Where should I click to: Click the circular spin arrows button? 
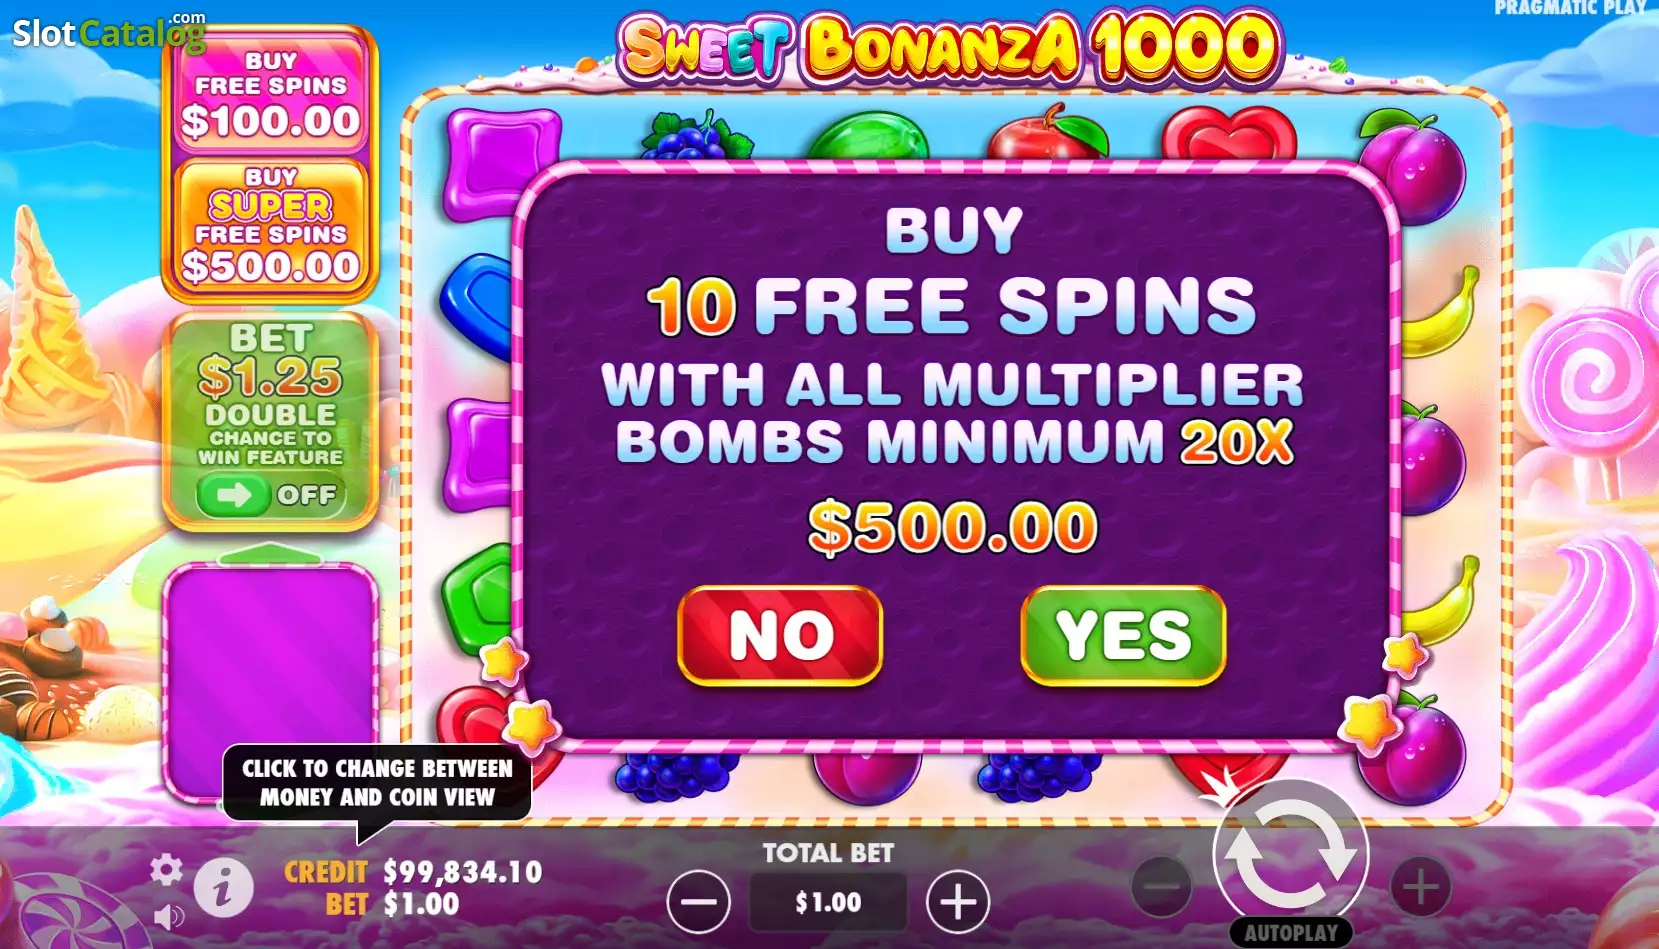click(x=1290, y=853)
